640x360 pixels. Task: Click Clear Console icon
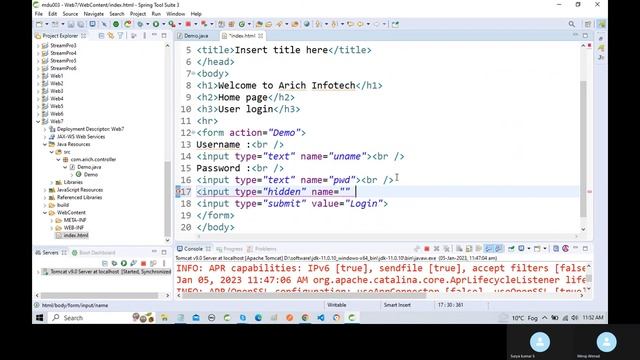459,249
